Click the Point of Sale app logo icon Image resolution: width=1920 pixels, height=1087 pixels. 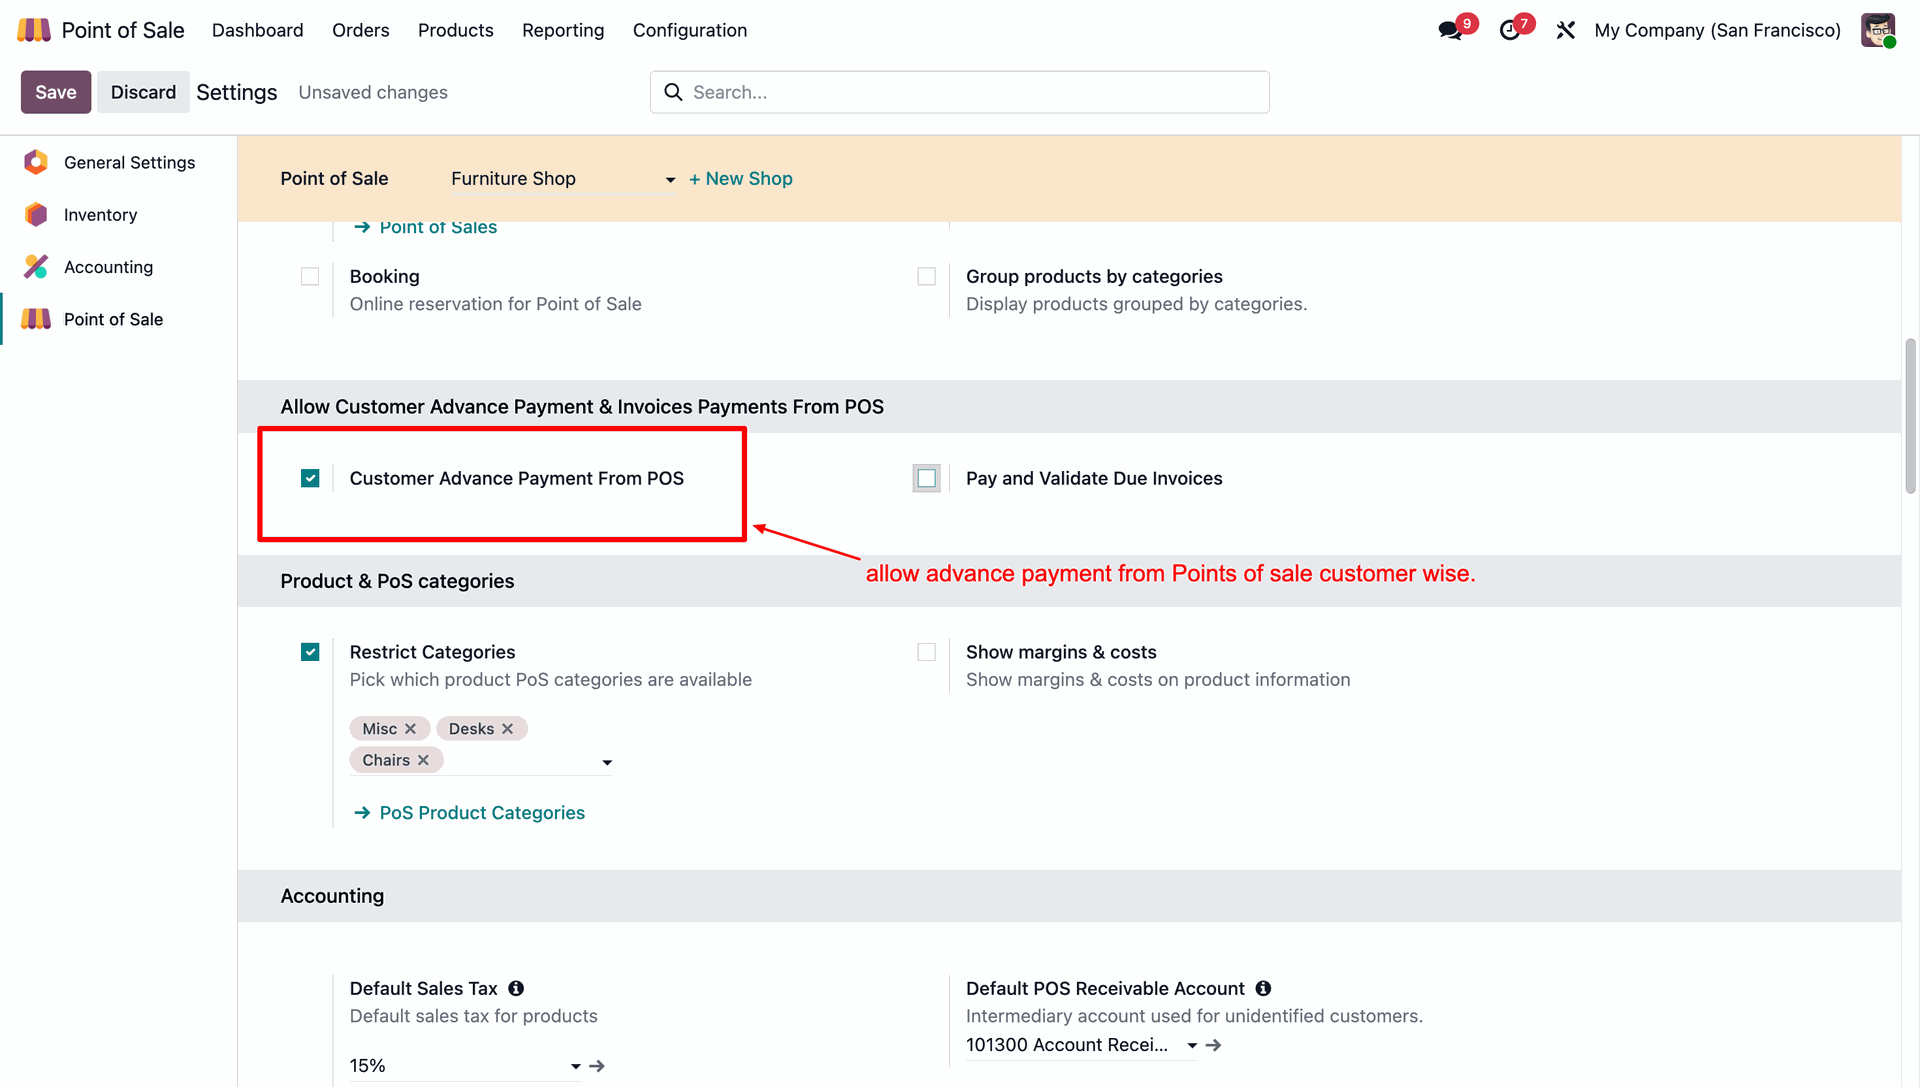coord(34,30)
